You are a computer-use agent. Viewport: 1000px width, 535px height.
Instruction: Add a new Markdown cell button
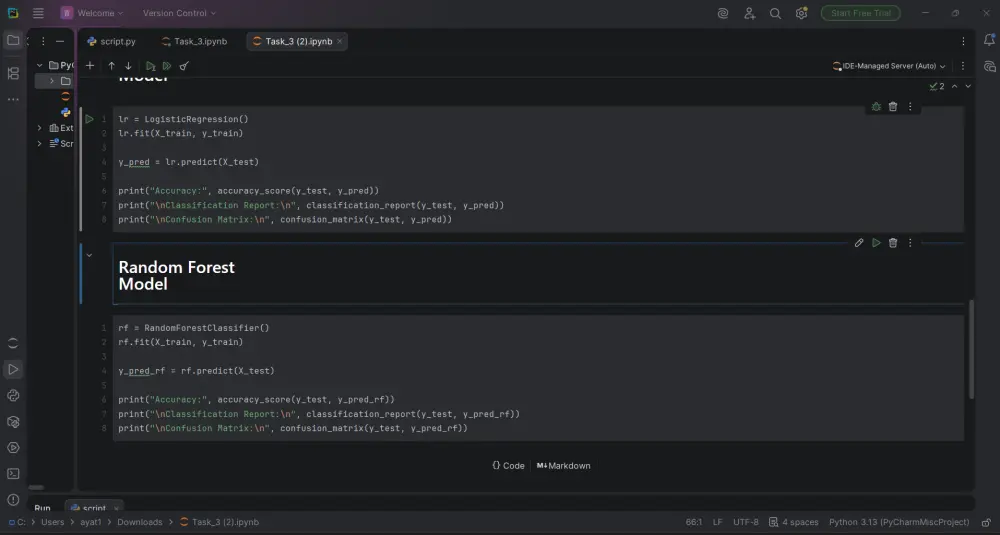pos(564,465)
